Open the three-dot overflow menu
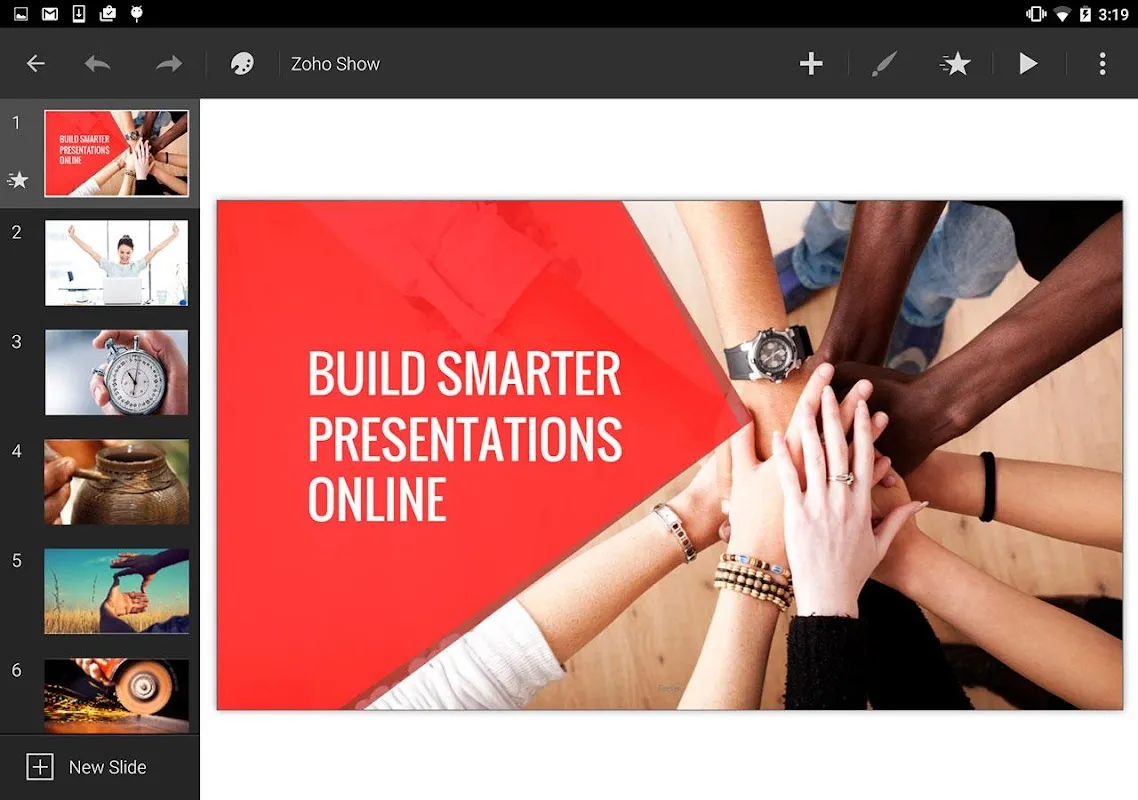The height and width of the screenshot is (800, 1138). (1102, 64)
